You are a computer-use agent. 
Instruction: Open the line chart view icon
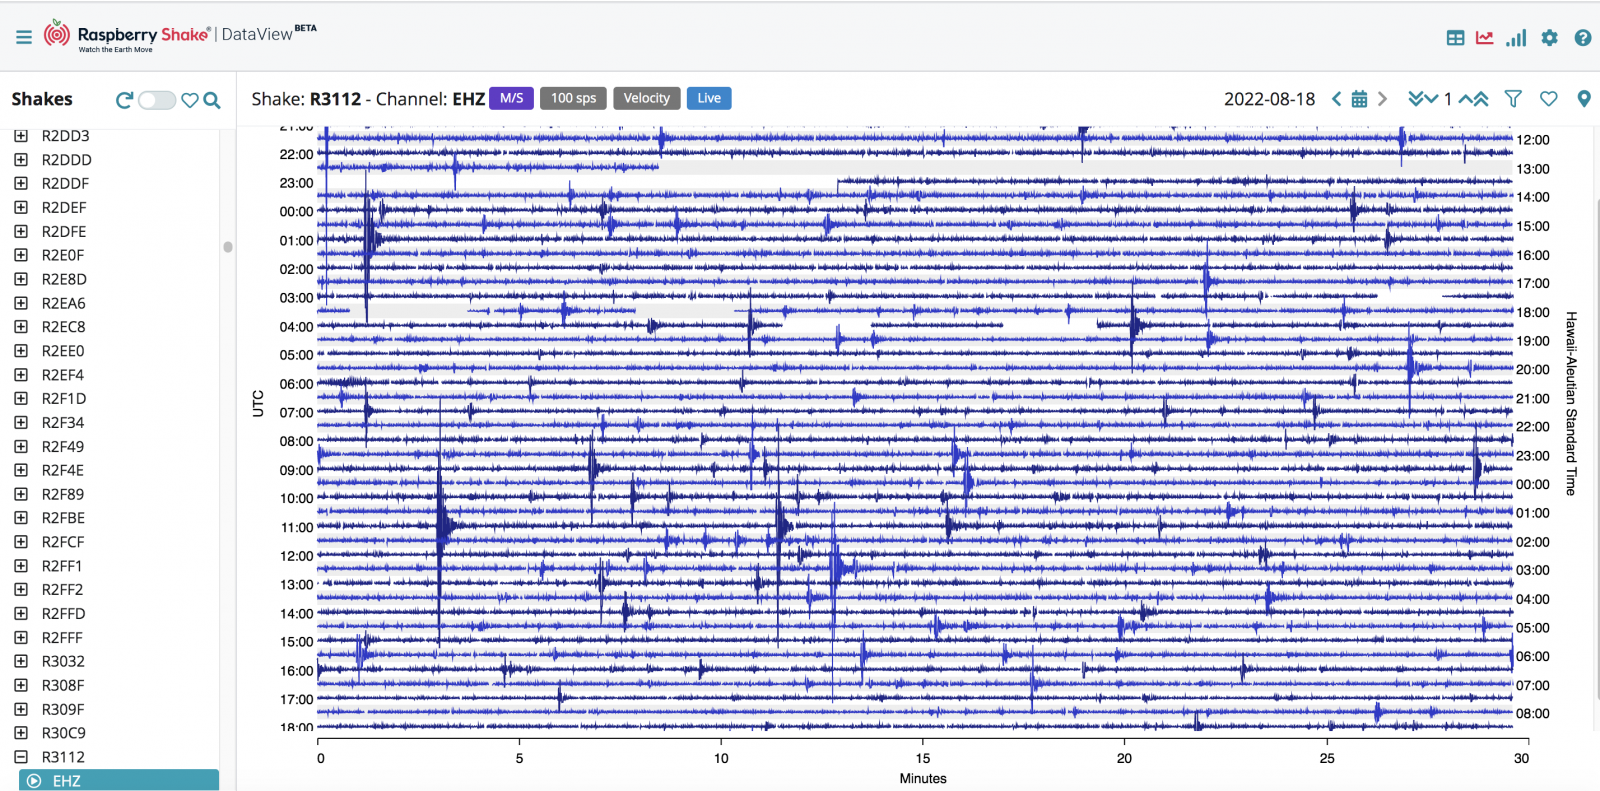1485,38
